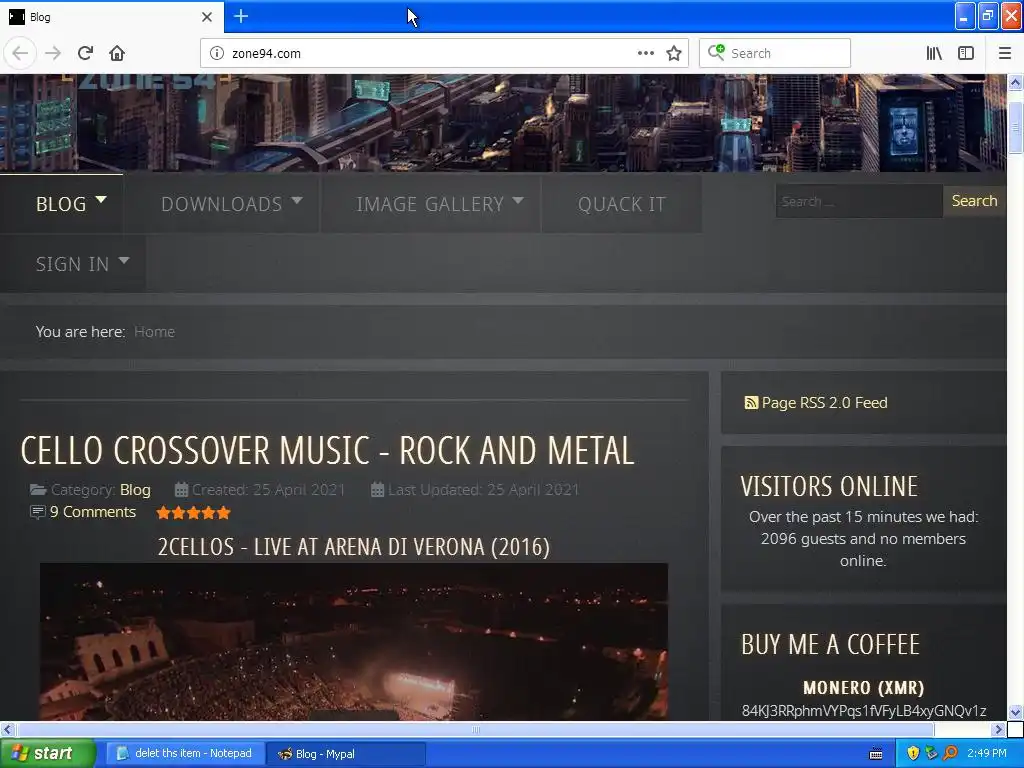Click horizontal scrollbar right arrow

[x=998, y=729]
